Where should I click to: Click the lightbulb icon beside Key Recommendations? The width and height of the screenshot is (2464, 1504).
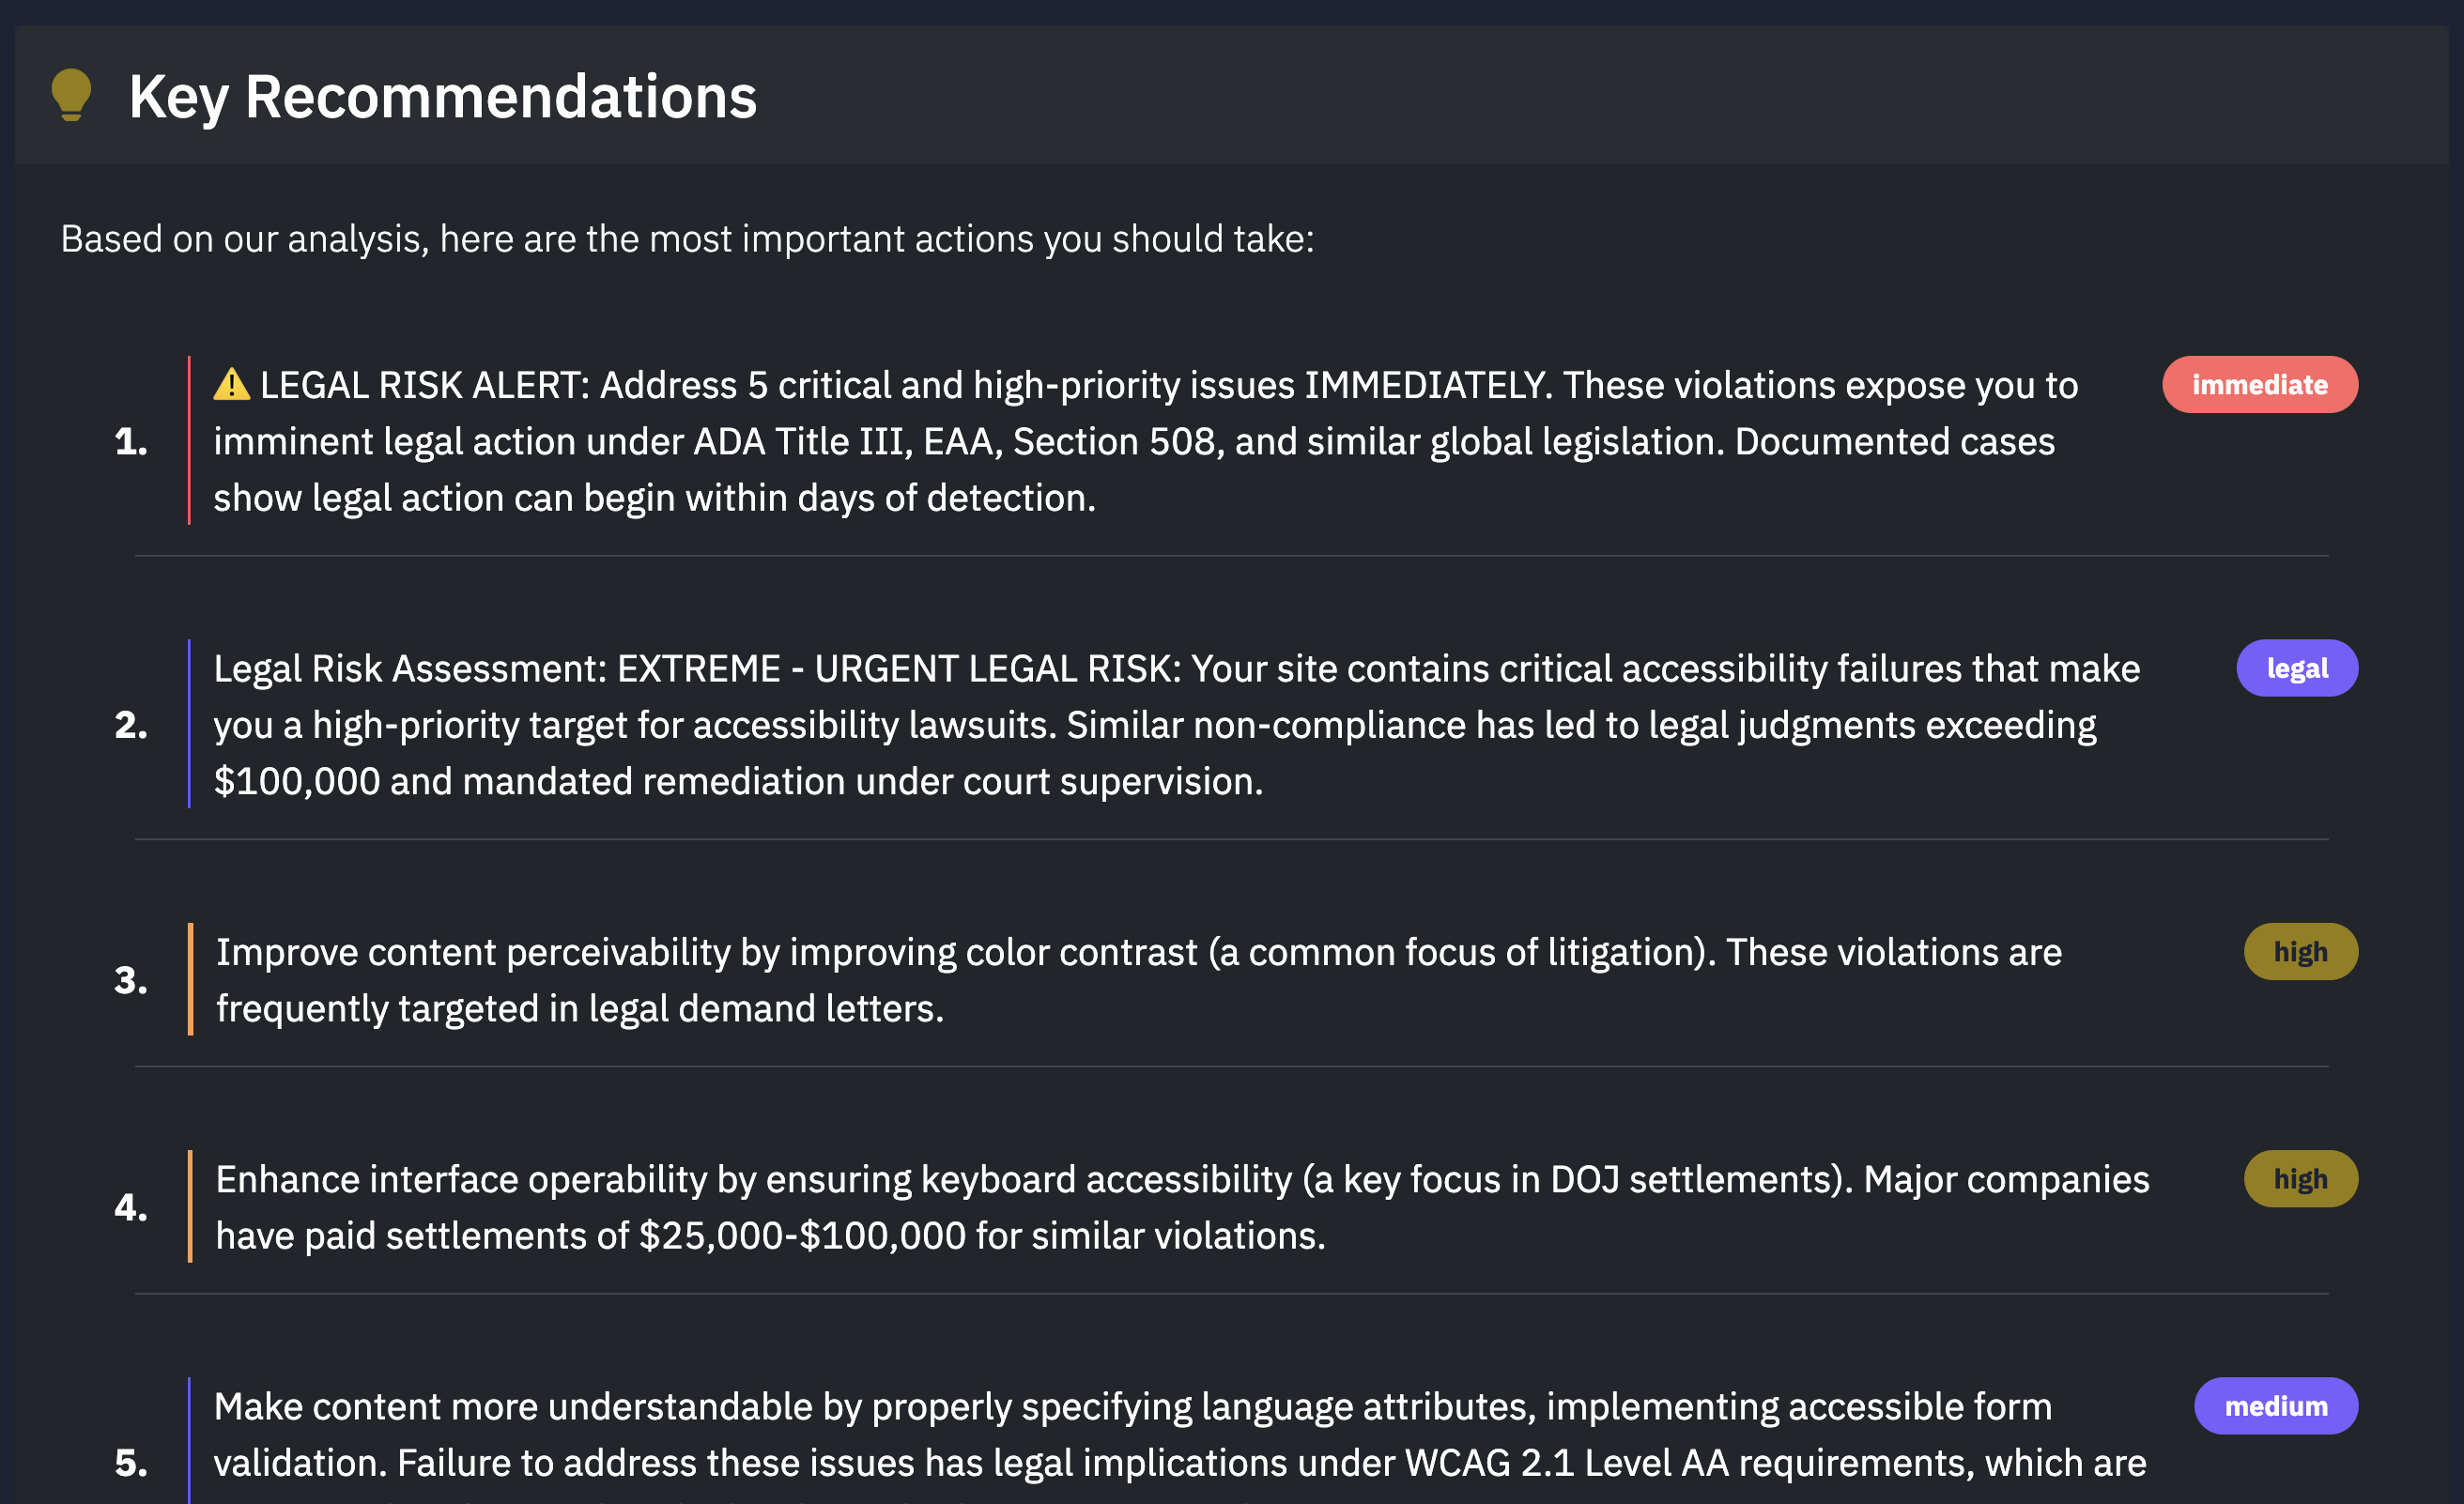point(71,95)
